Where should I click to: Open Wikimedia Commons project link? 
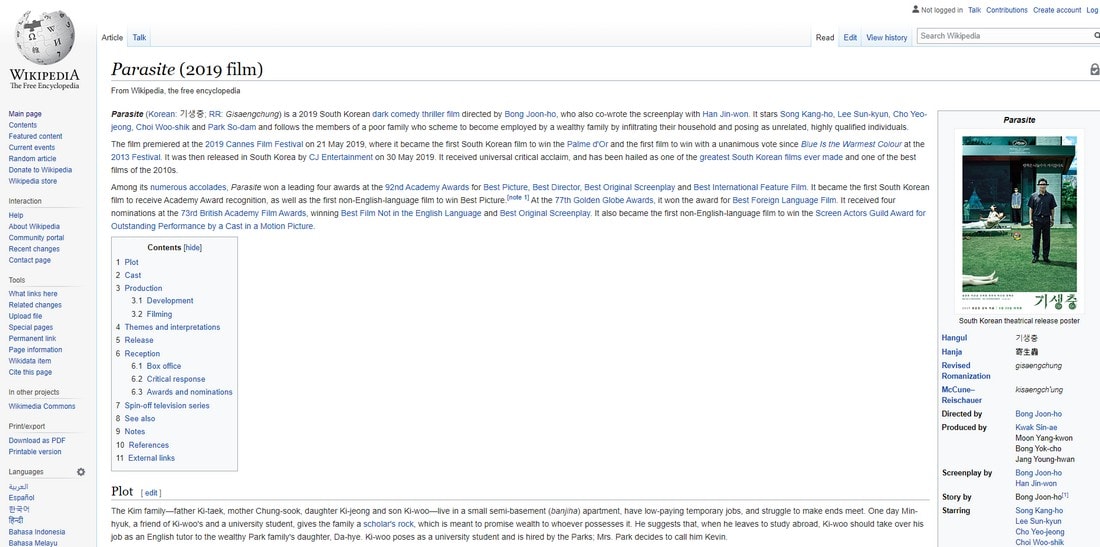42,406
